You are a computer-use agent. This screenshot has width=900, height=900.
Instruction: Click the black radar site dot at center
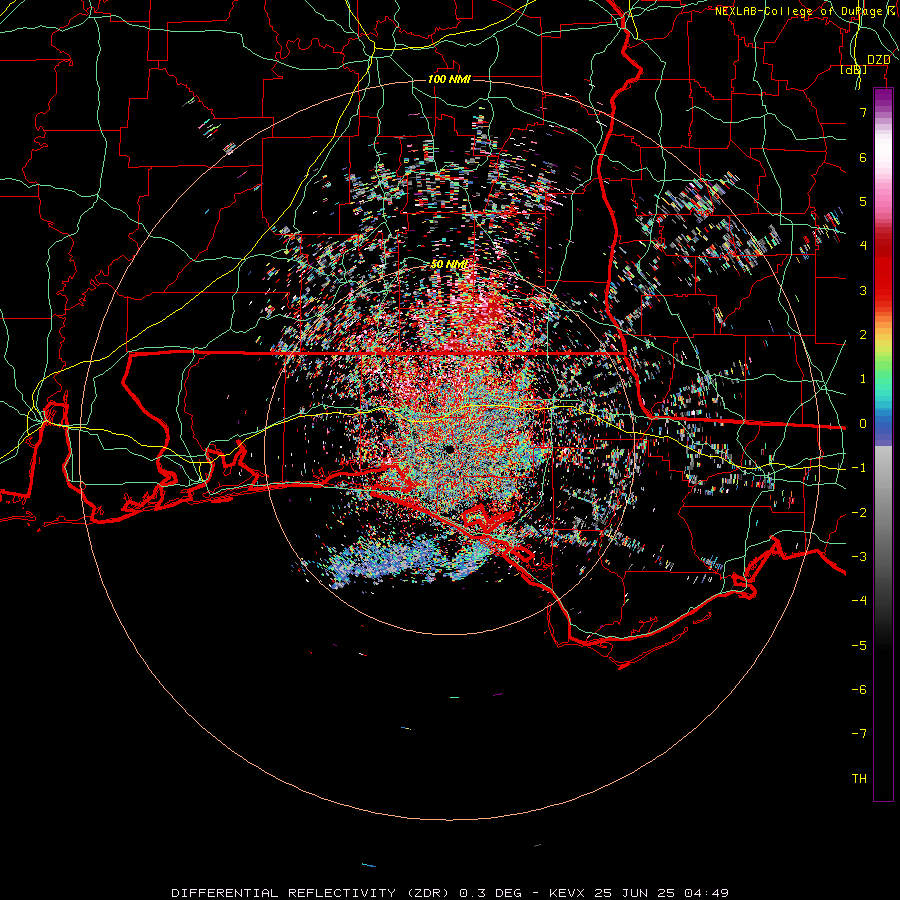click(x=449, y=449)
